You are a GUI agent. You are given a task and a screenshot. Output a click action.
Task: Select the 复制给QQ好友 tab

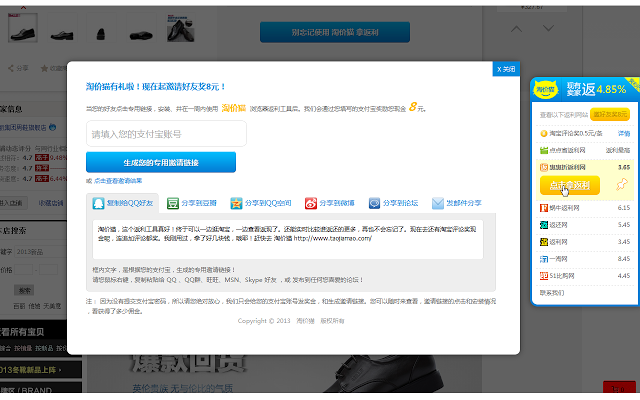[x=122, y=203]
